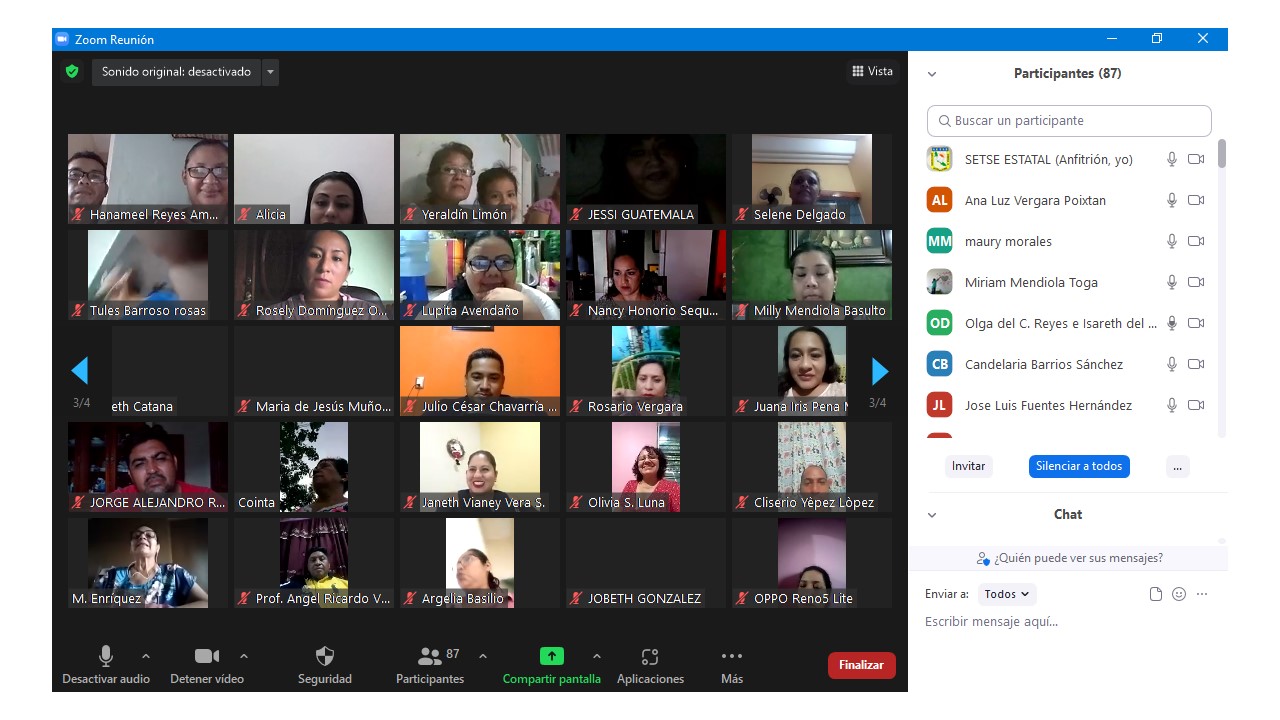Select Lupita Avendaño video tile
This screenshot has width=1280, height=720.
tap(480, 275)
